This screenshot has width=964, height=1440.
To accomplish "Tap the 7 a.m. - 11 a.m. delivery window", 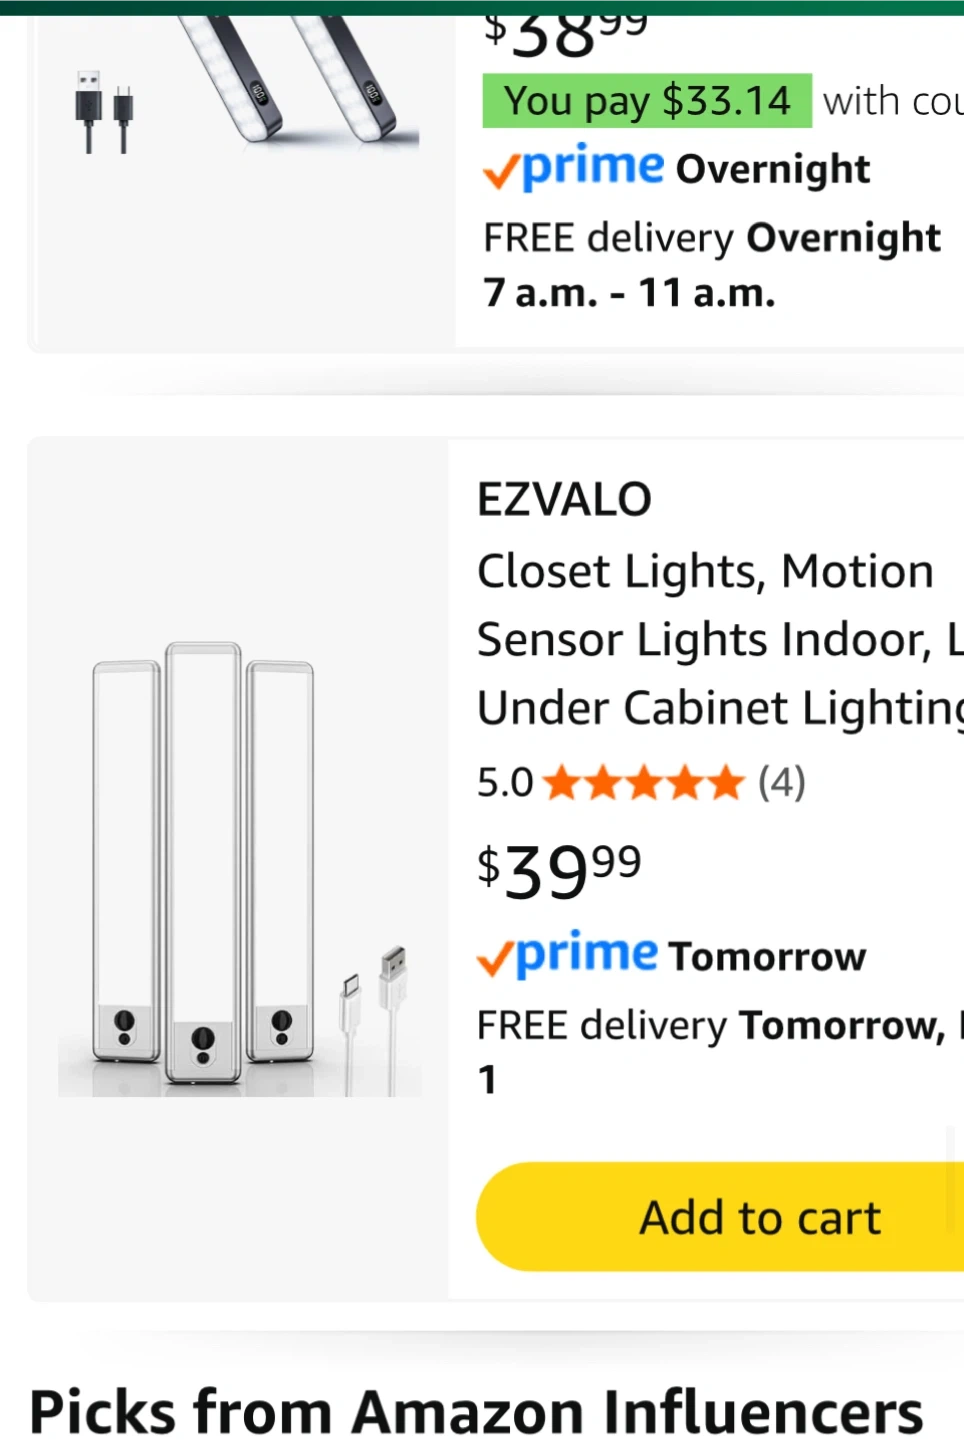I will tap(629, 293).
